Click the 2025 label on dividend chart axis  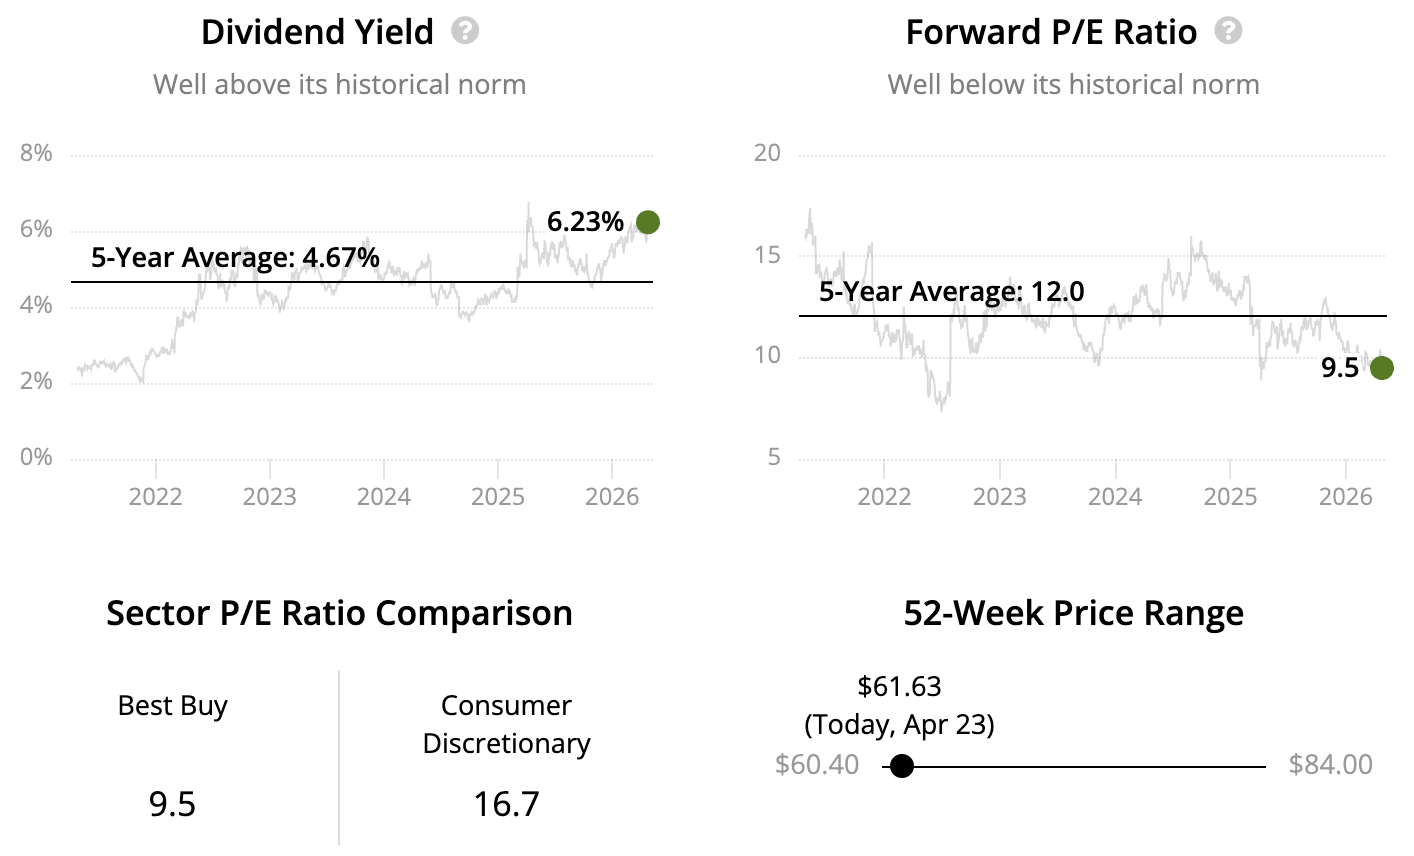[498, 497]
